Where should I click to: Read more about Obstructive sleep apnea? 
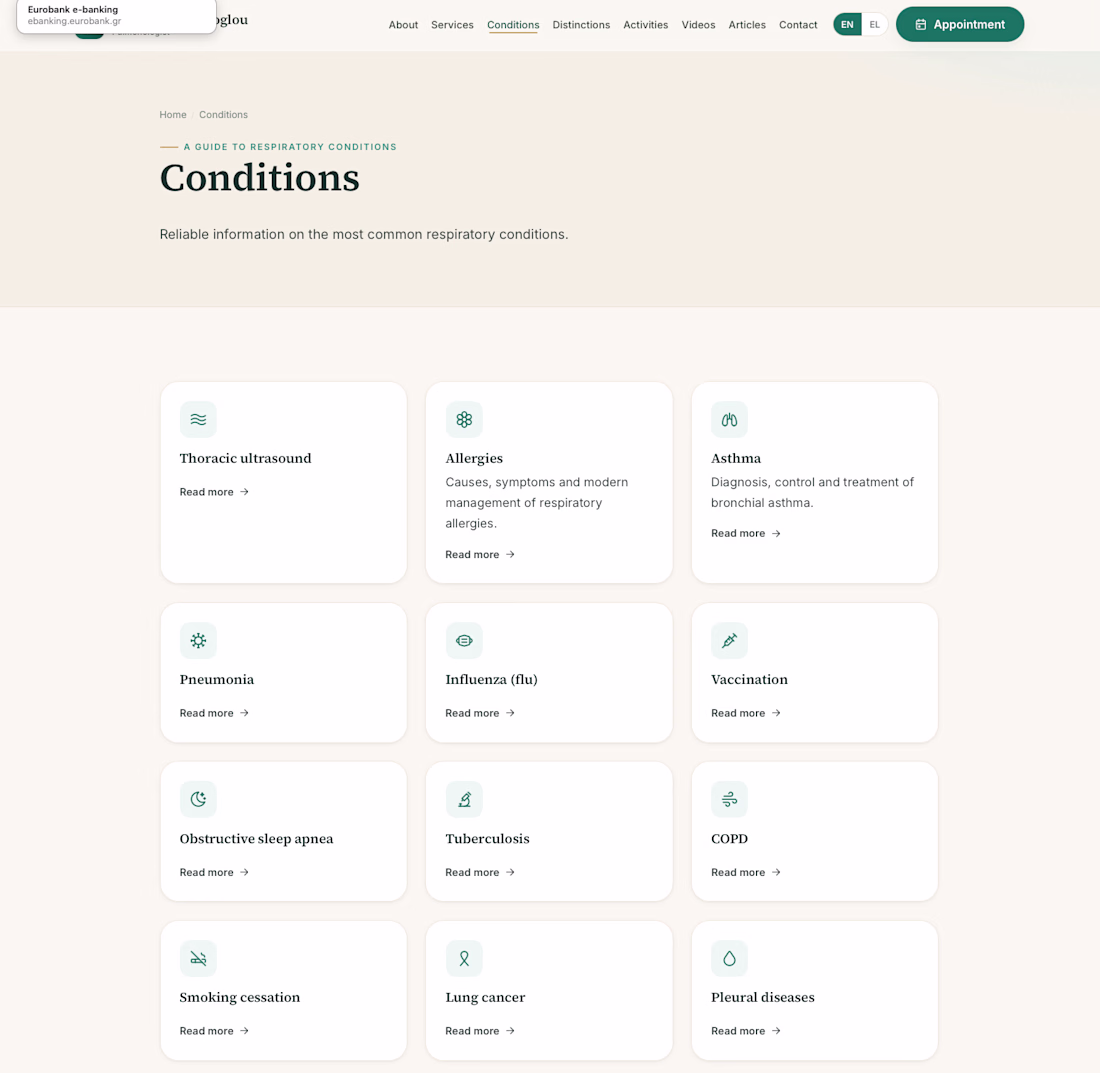click(214, 872)
